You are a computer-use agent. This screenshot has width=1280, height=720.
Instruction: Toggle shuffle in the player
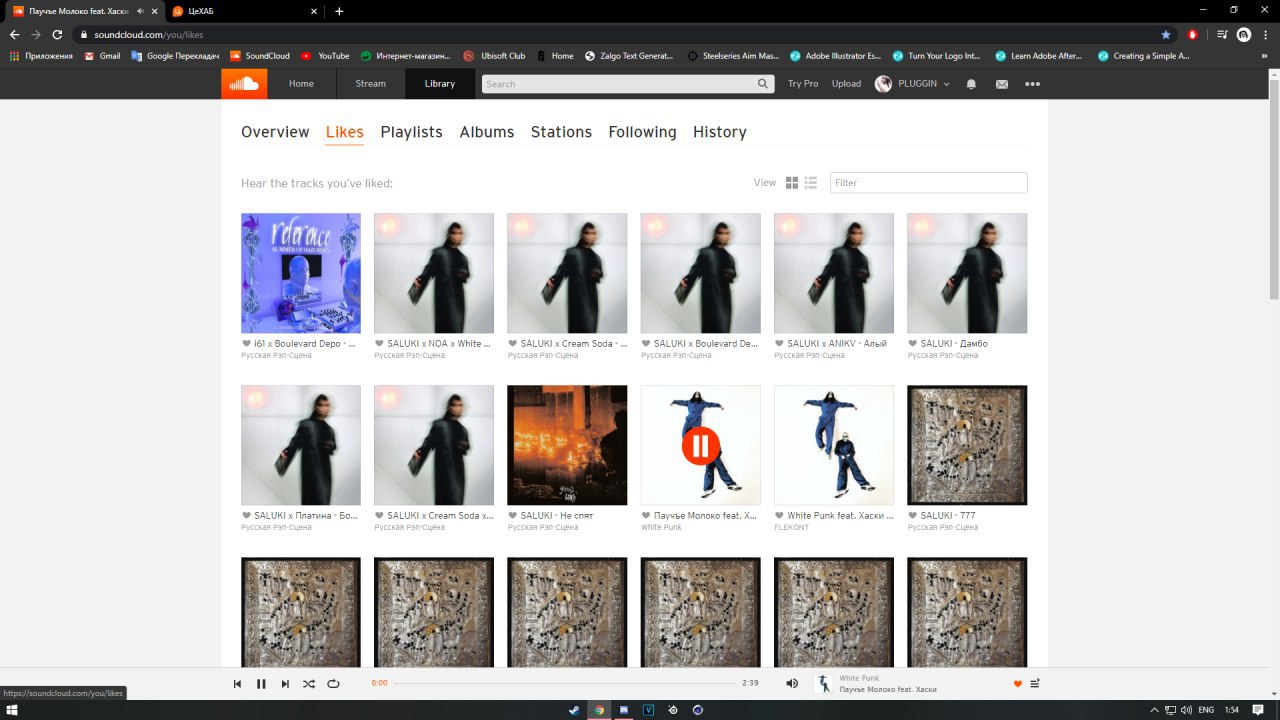click(x=309, y=684)
